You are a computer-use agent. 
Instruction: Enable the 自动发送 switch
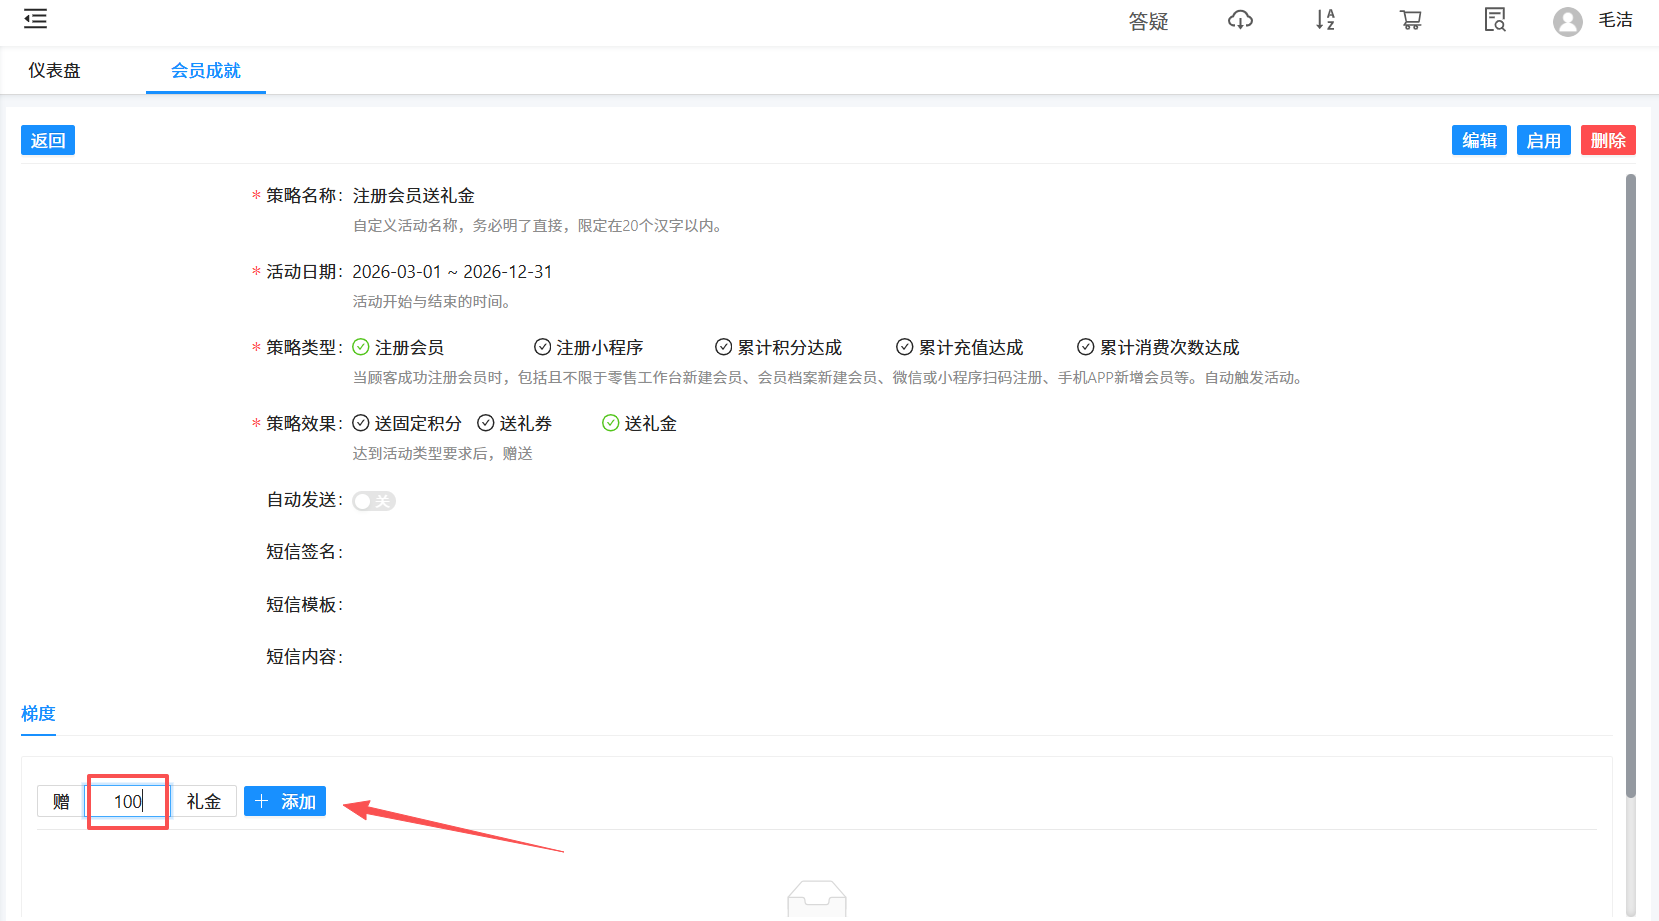coord(373,500)
